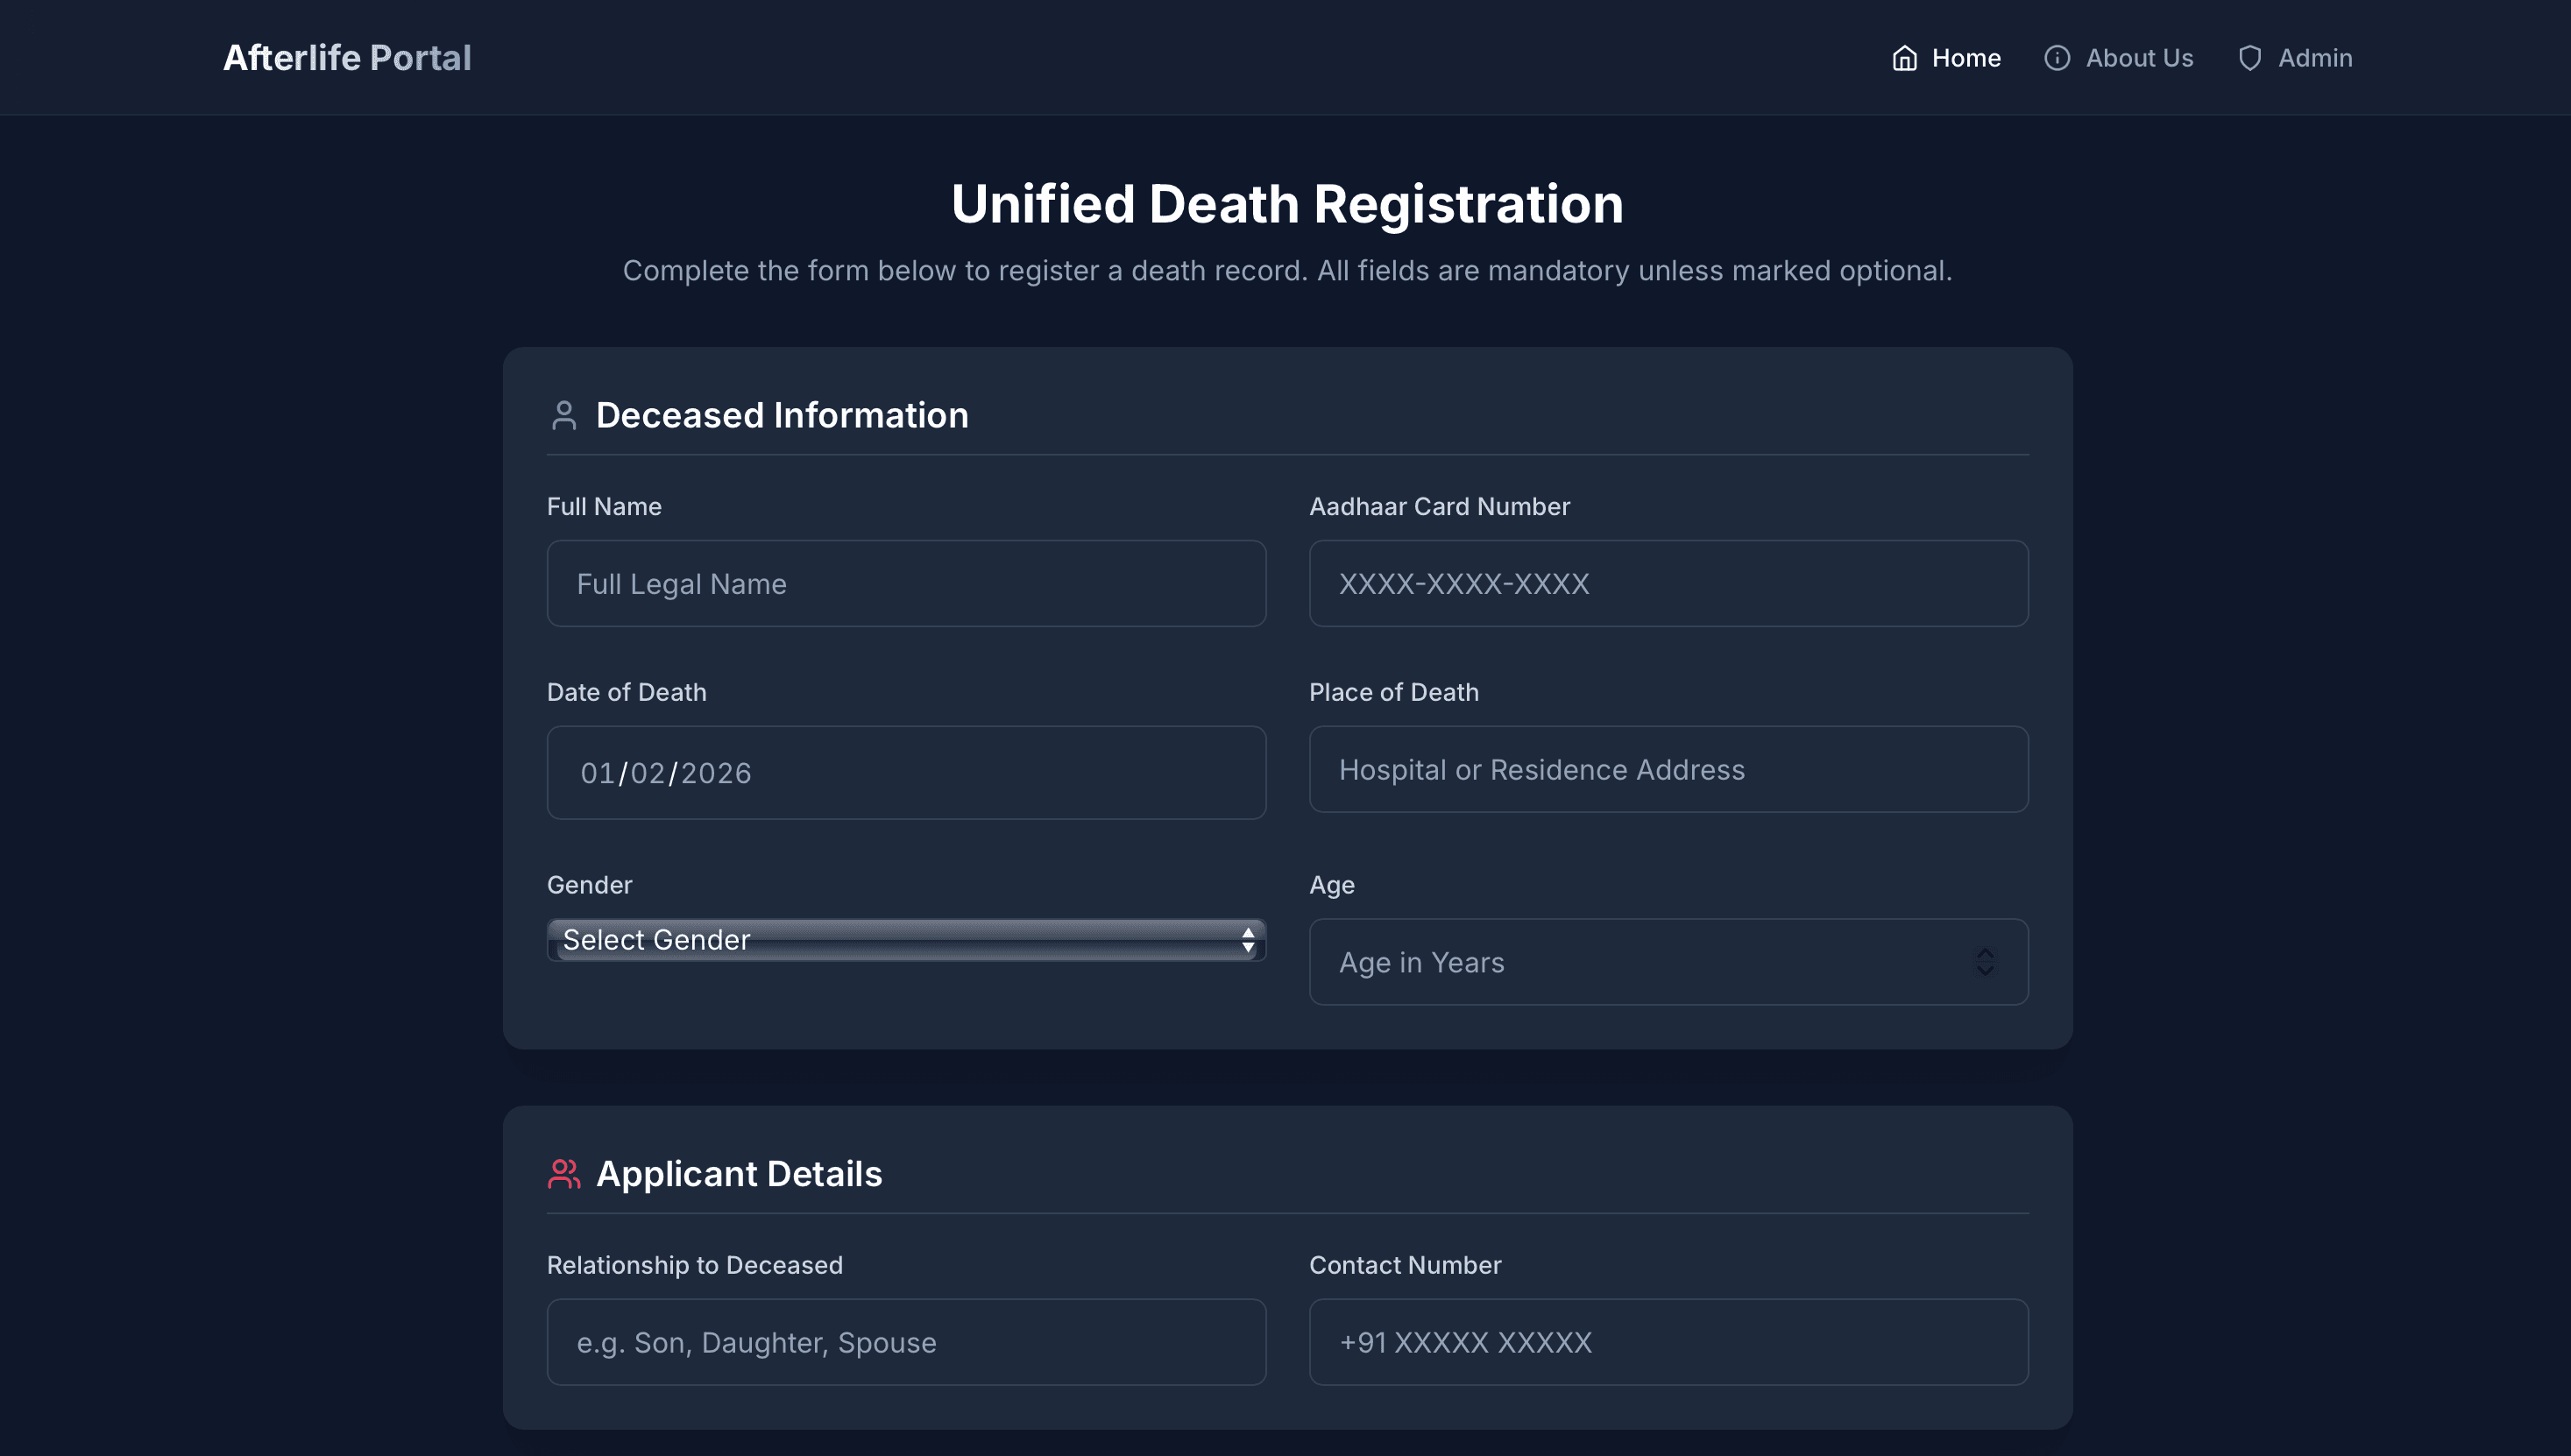Click the Contact Number input
Image resolution: width=2571 pixels, height=1456 pixels.
click(x=1668, y=1342)
